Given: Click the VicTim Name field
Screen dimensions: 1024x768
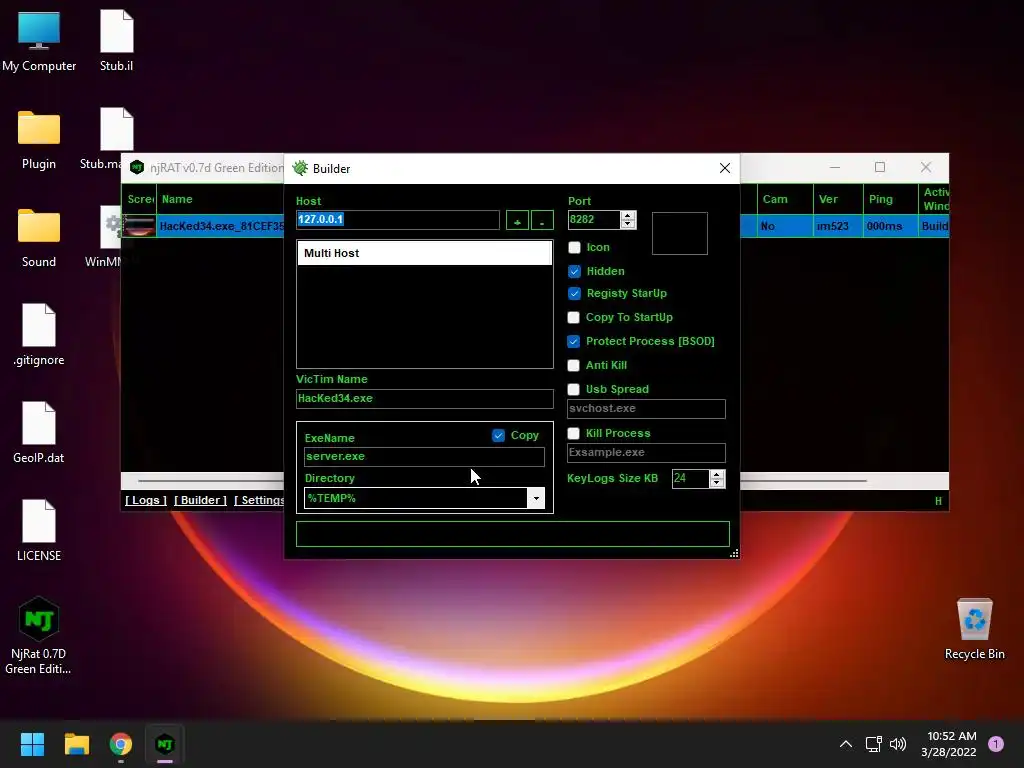Looking at the screenshot, I should 424,398.
